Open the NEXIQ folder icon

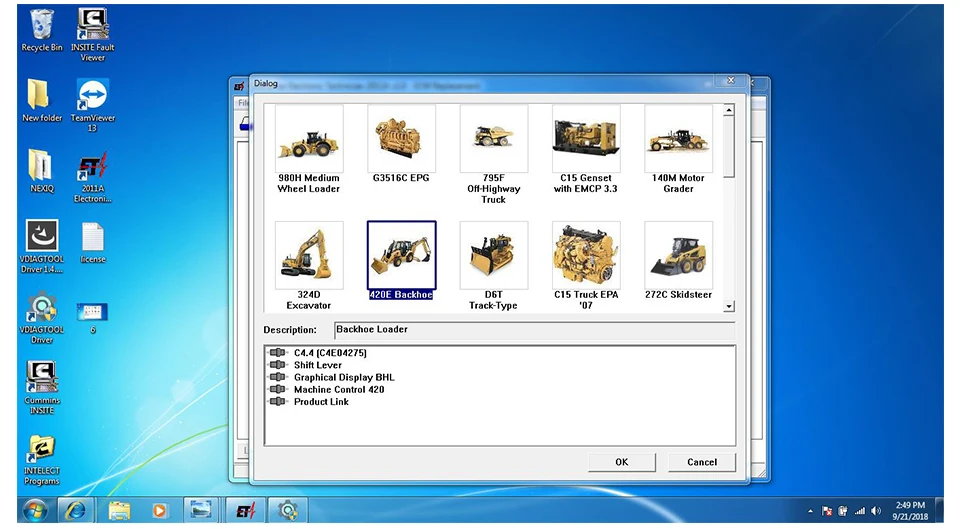point(42,171)
